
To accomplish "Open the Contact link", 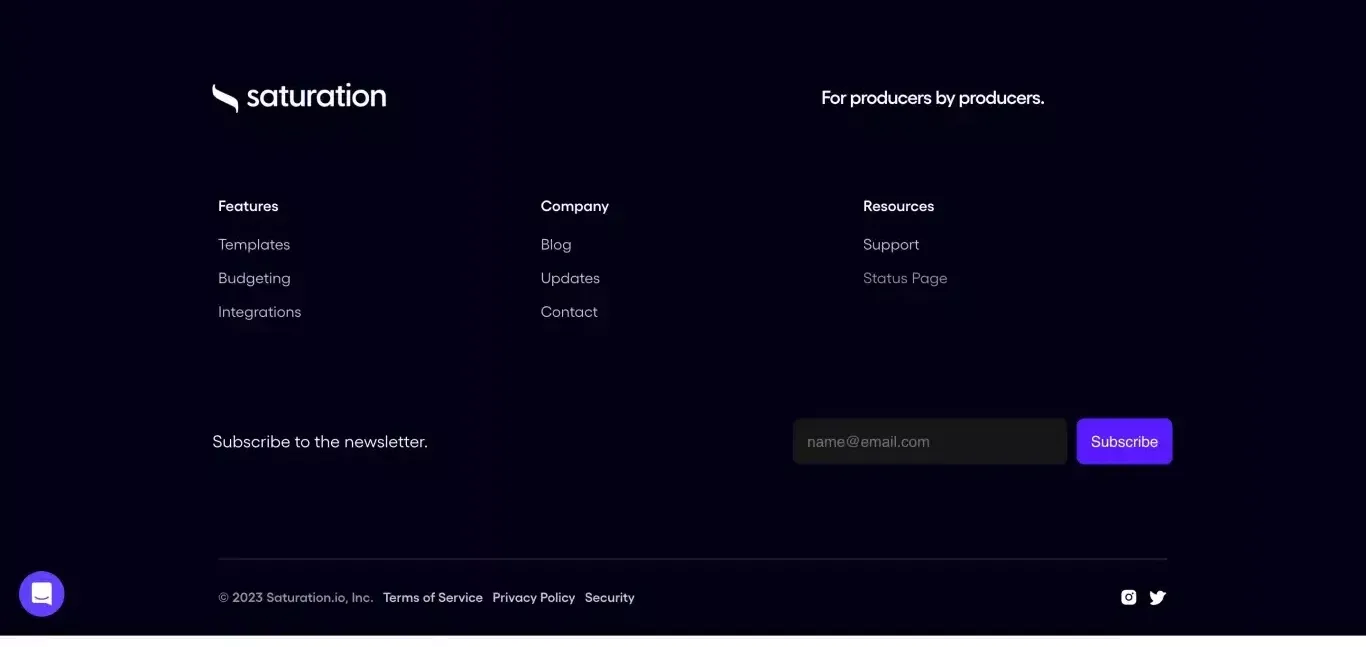I will point(569,312).
